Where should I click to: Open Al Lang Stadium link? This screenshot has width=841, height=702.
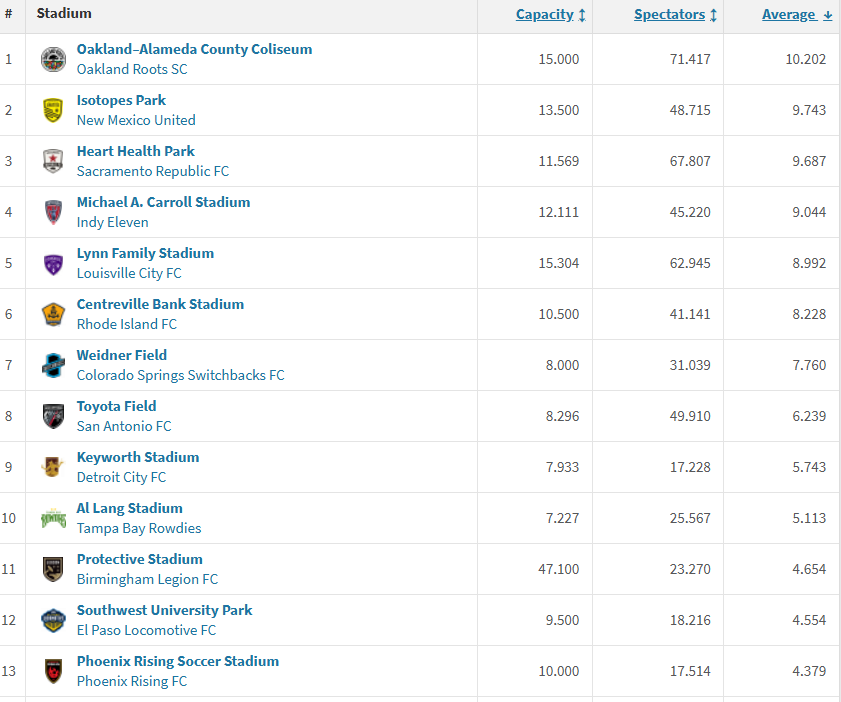[x=129, y=508]
